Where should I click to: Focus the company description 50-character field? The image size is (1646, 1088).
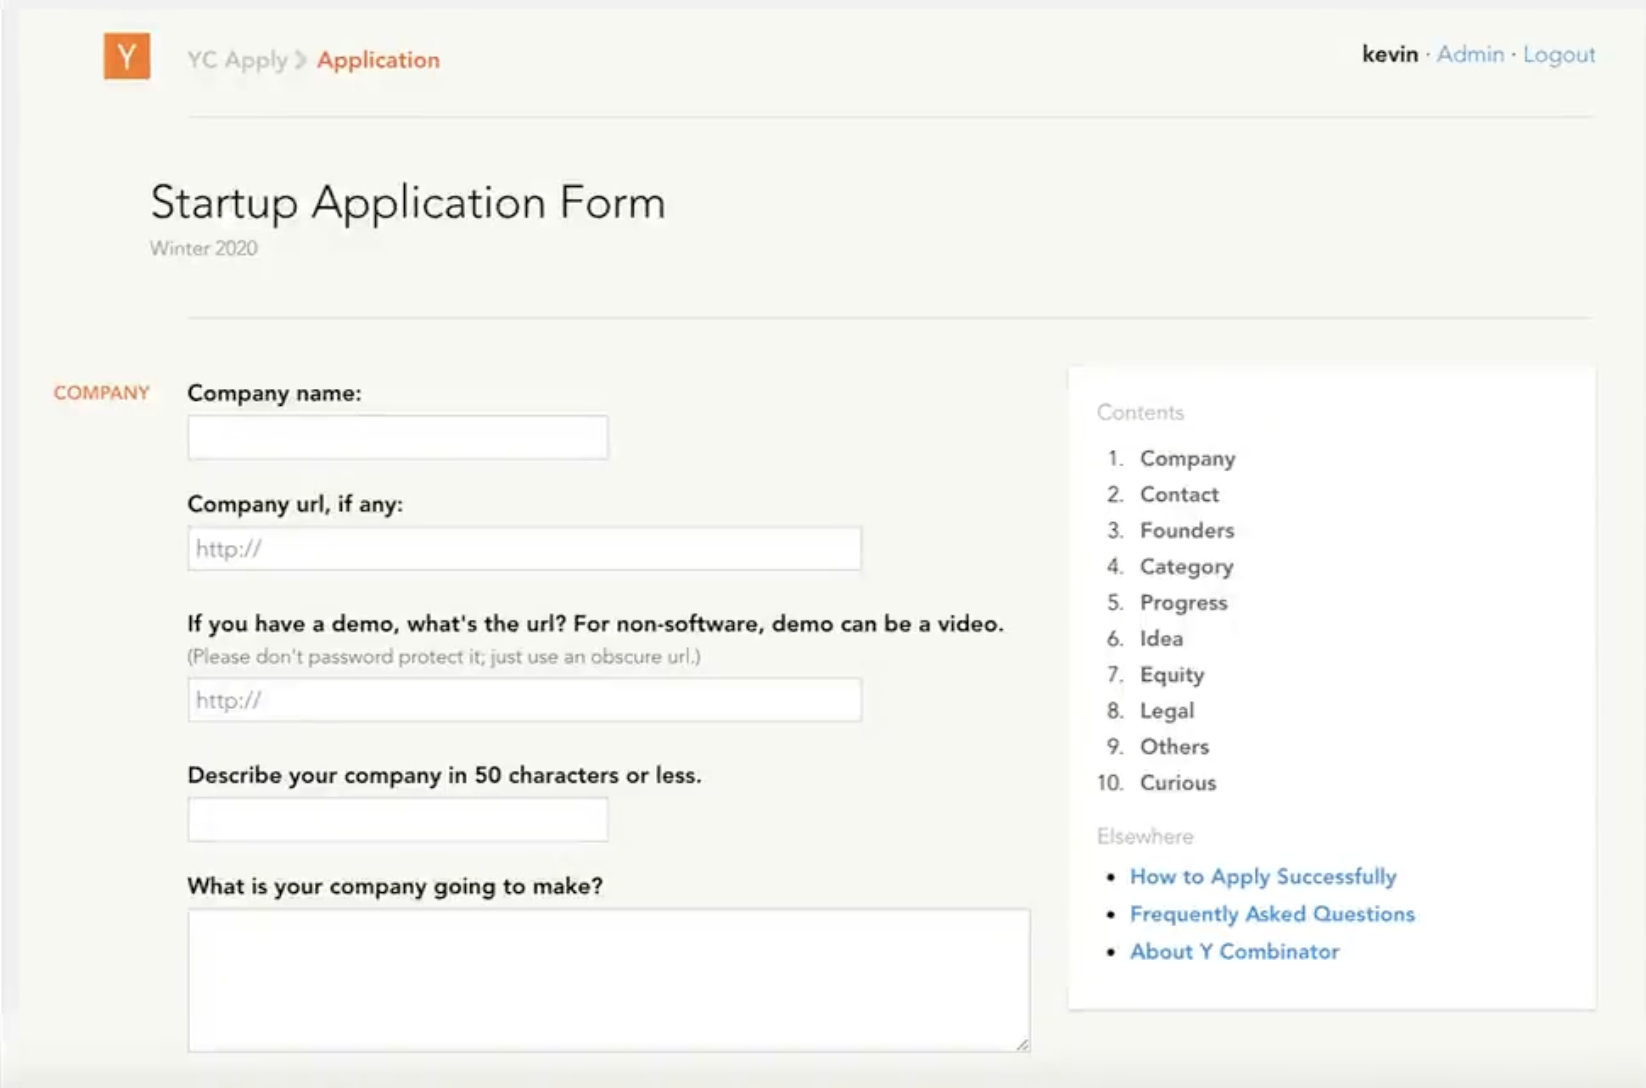click(x=397, y=818)
